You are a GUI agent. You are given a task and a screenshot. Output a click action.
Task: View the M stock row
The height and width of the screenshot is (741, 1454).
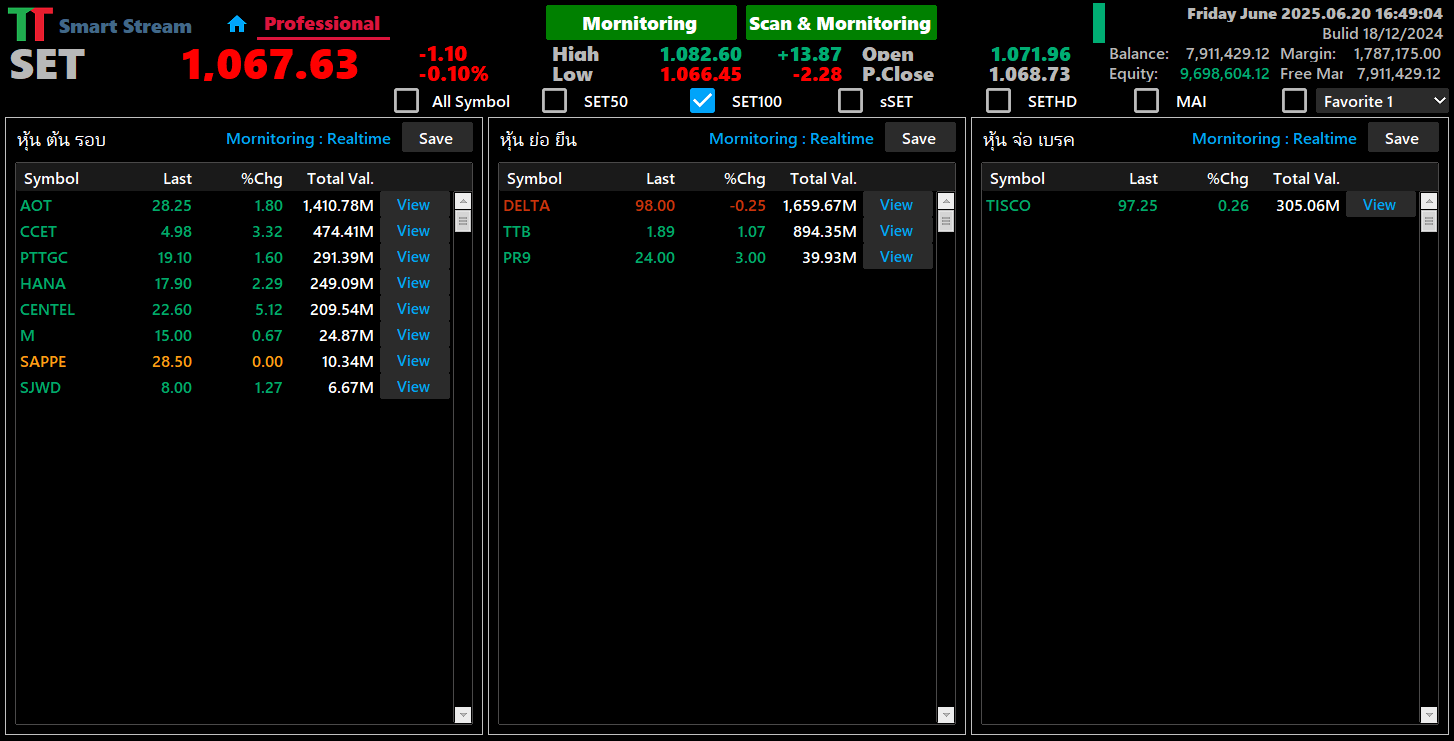pyautogui.click(x=414, y=335)
